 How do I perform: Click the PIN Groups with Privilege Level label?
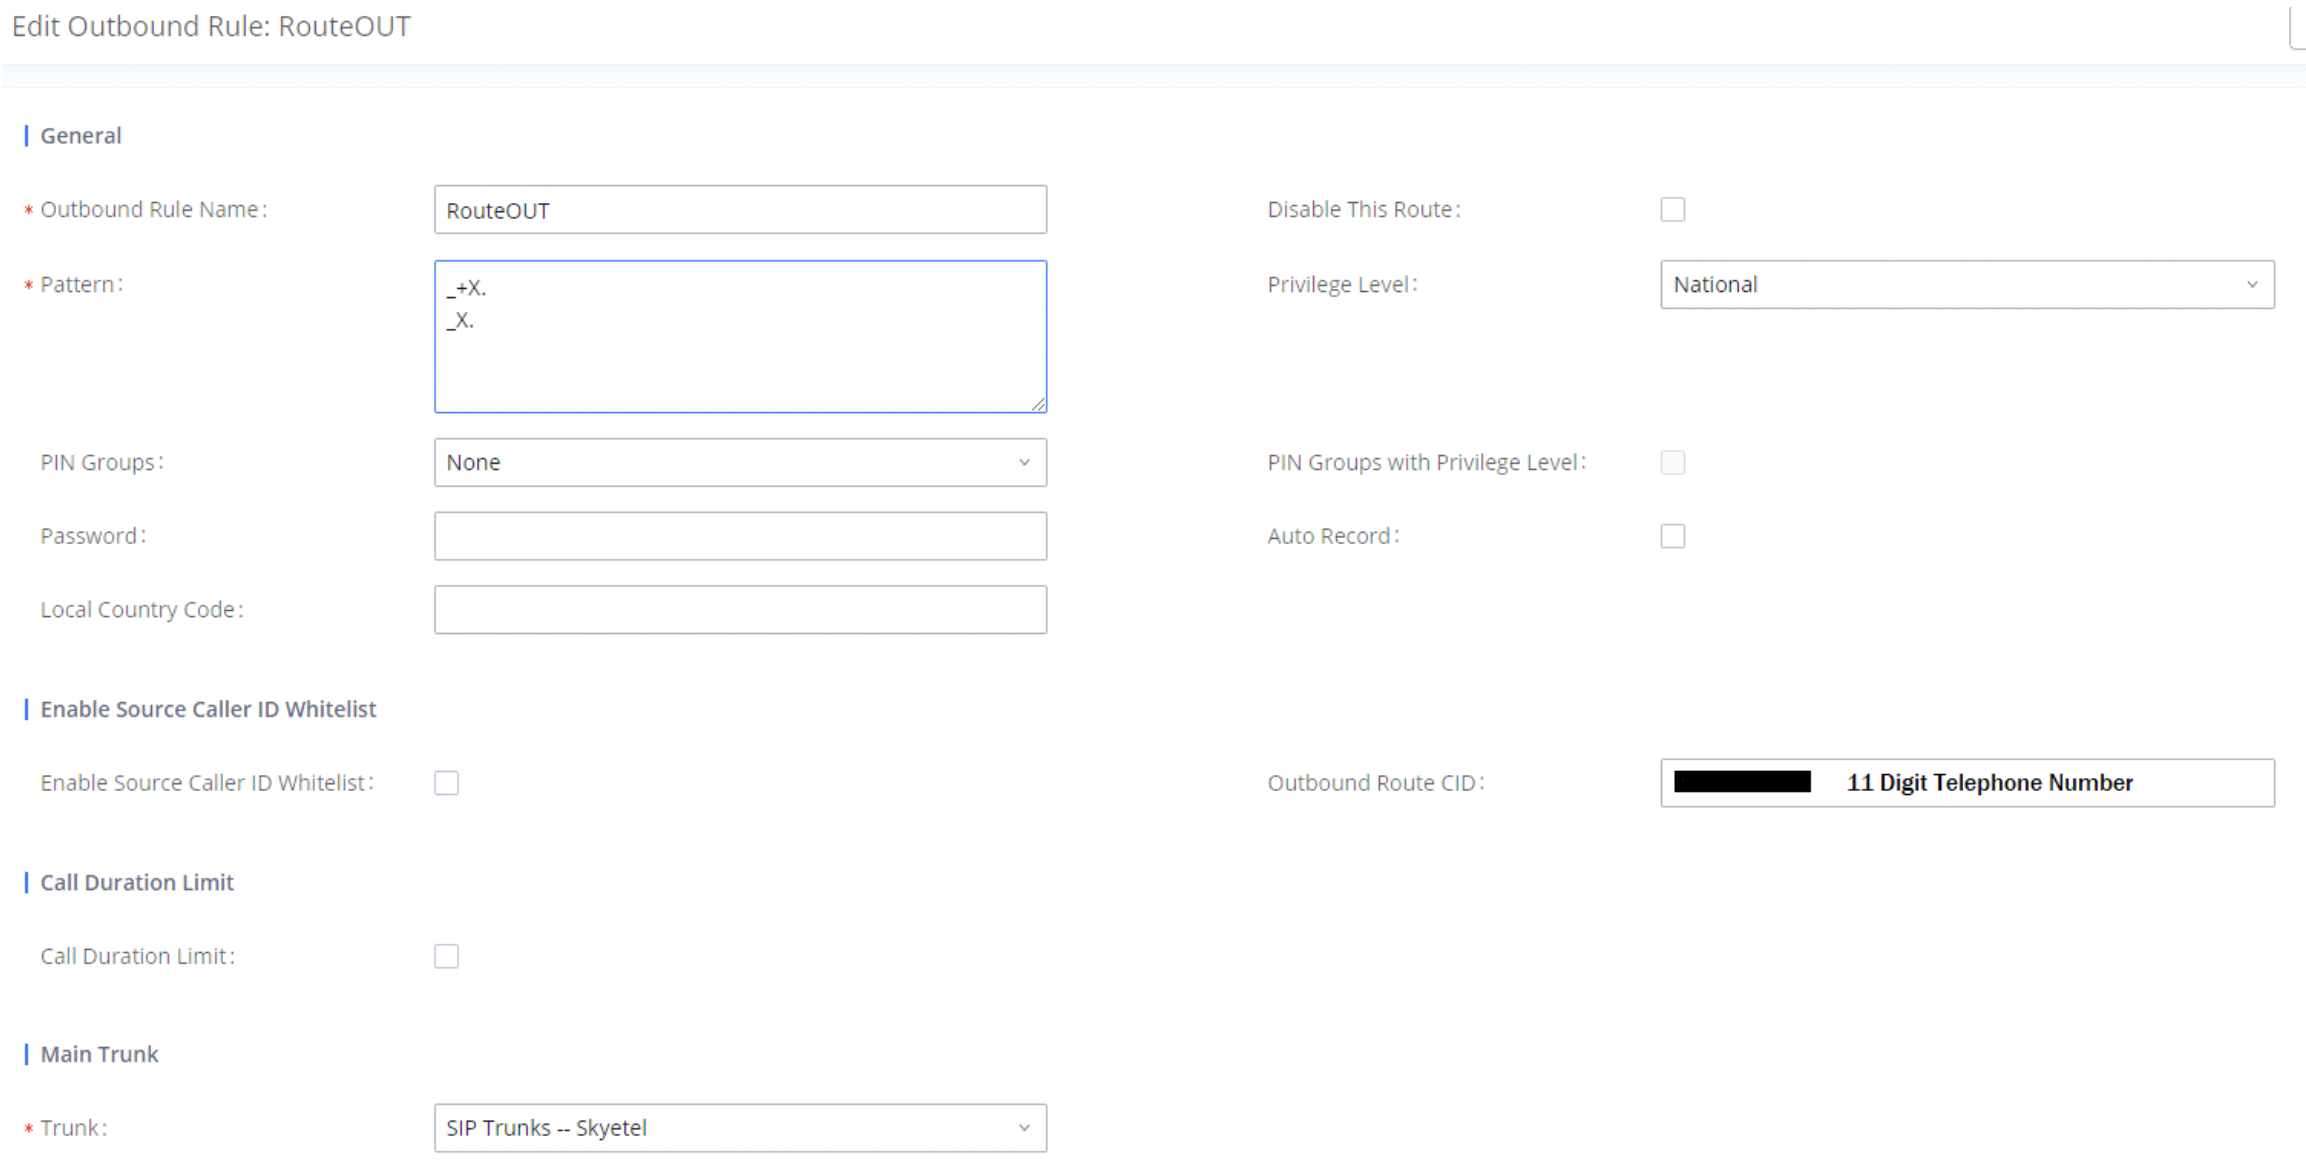pyautogui.click(x=1426, y=462)
